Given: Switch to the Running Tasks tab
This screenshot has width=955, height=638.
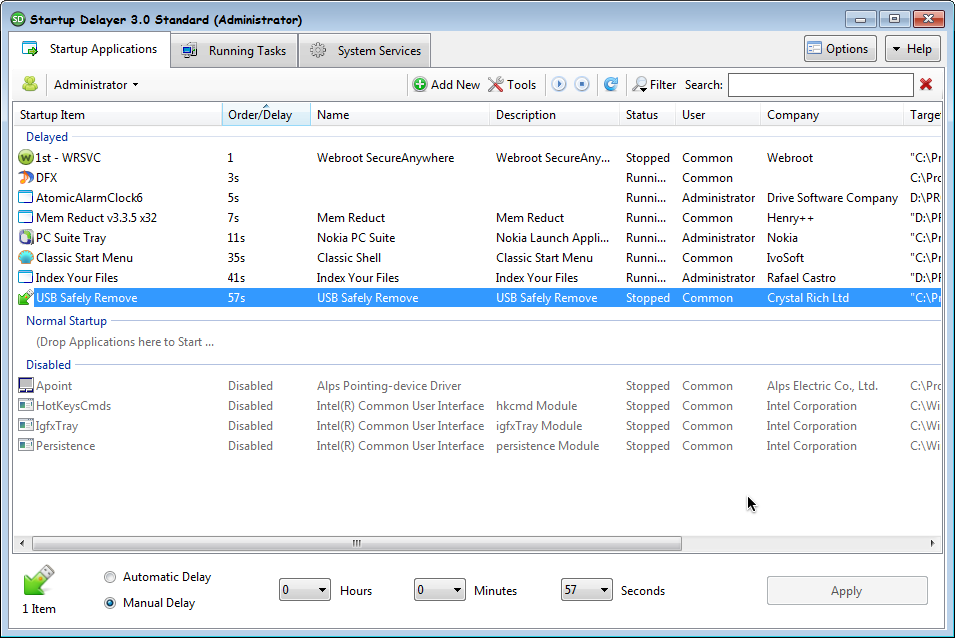Looking at the screenshot, I should click(x=234, y=51).
